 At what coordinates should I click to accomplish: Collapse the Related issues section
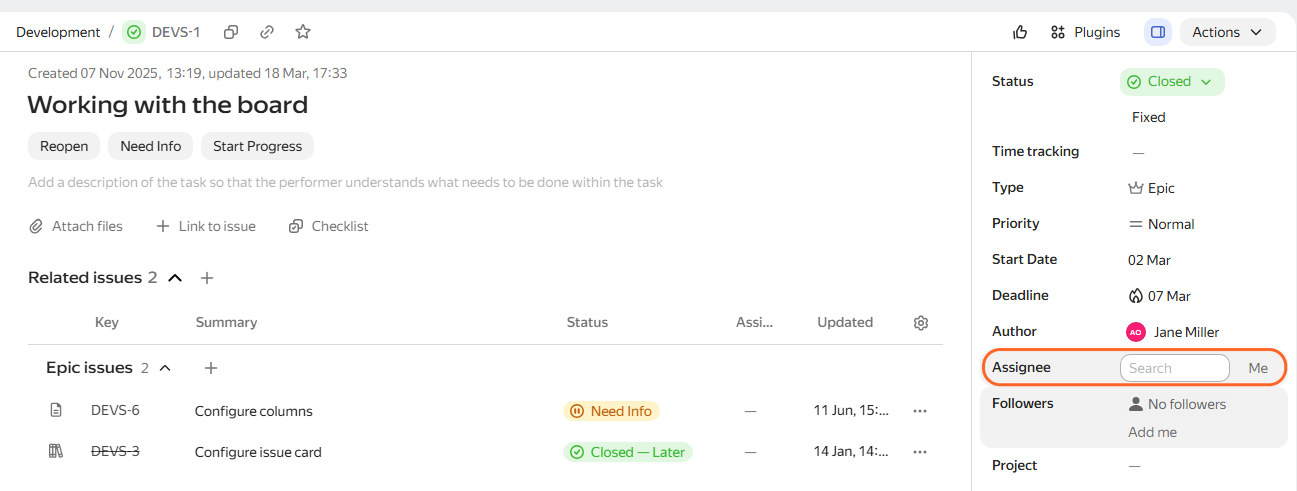[x=175, y=278]
